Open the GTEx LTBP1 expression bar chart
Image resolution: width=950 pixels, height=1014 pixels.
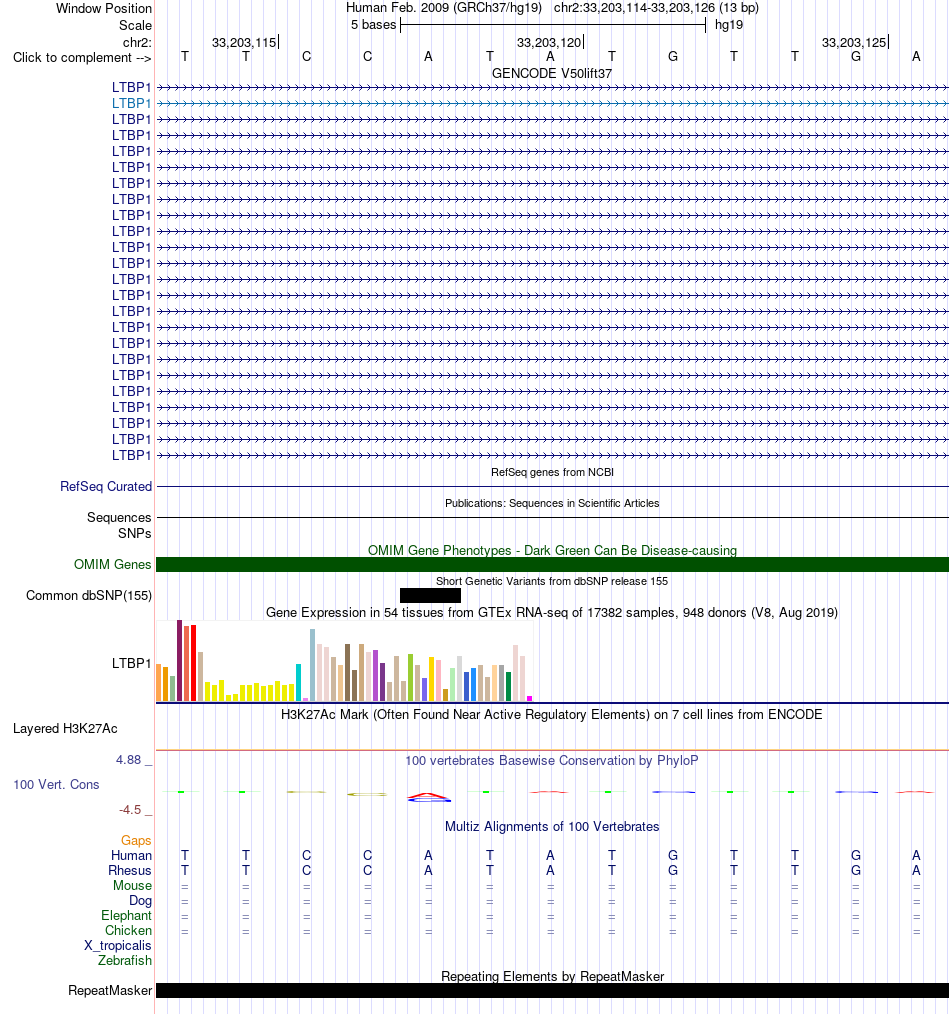[344, 661]
